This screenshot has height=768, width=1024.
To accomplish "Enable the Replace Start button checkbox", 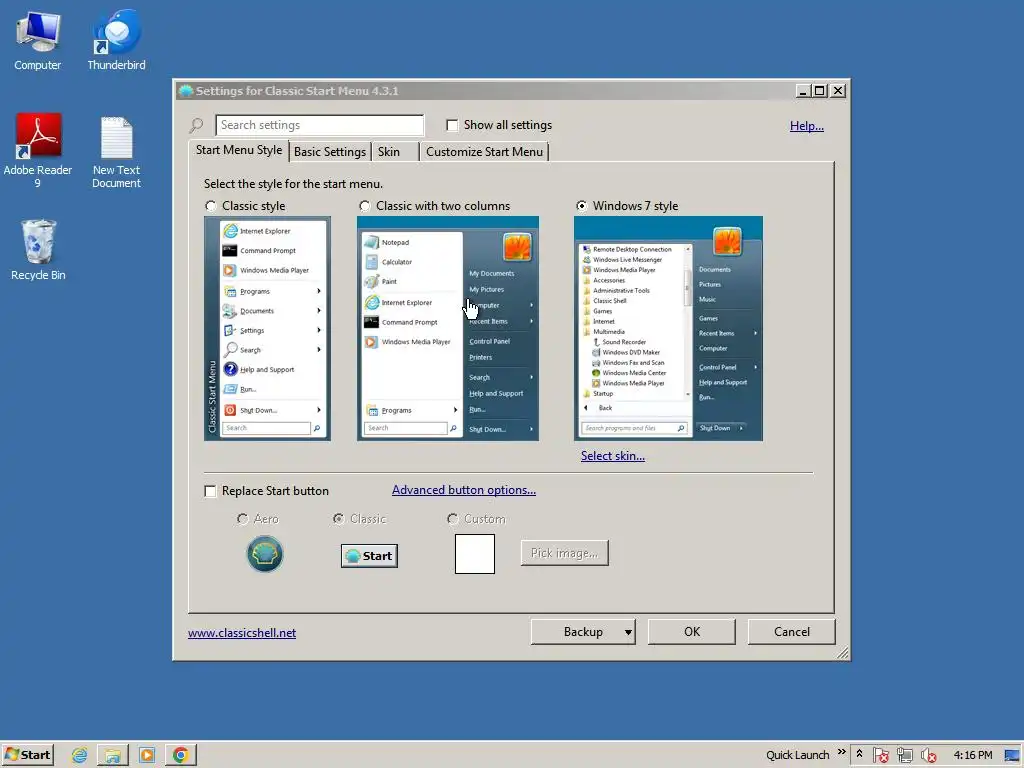I will click(210, 491).
